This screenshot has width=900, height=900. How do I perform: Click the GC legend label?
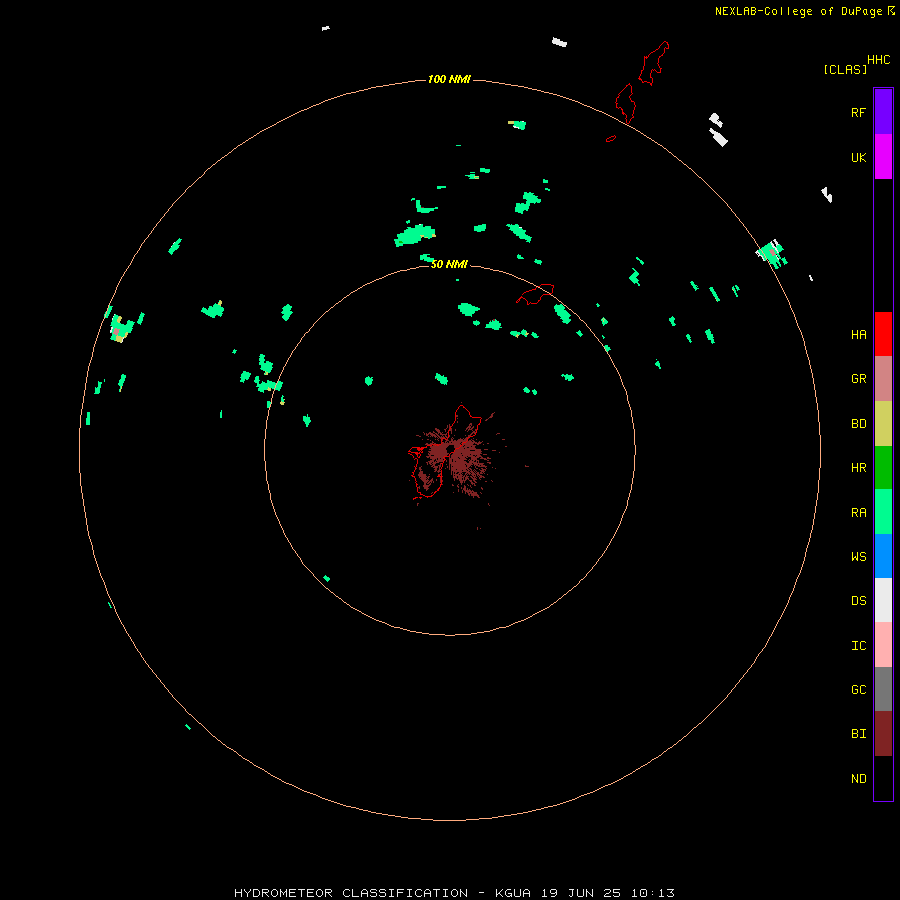tap(858, 690)
